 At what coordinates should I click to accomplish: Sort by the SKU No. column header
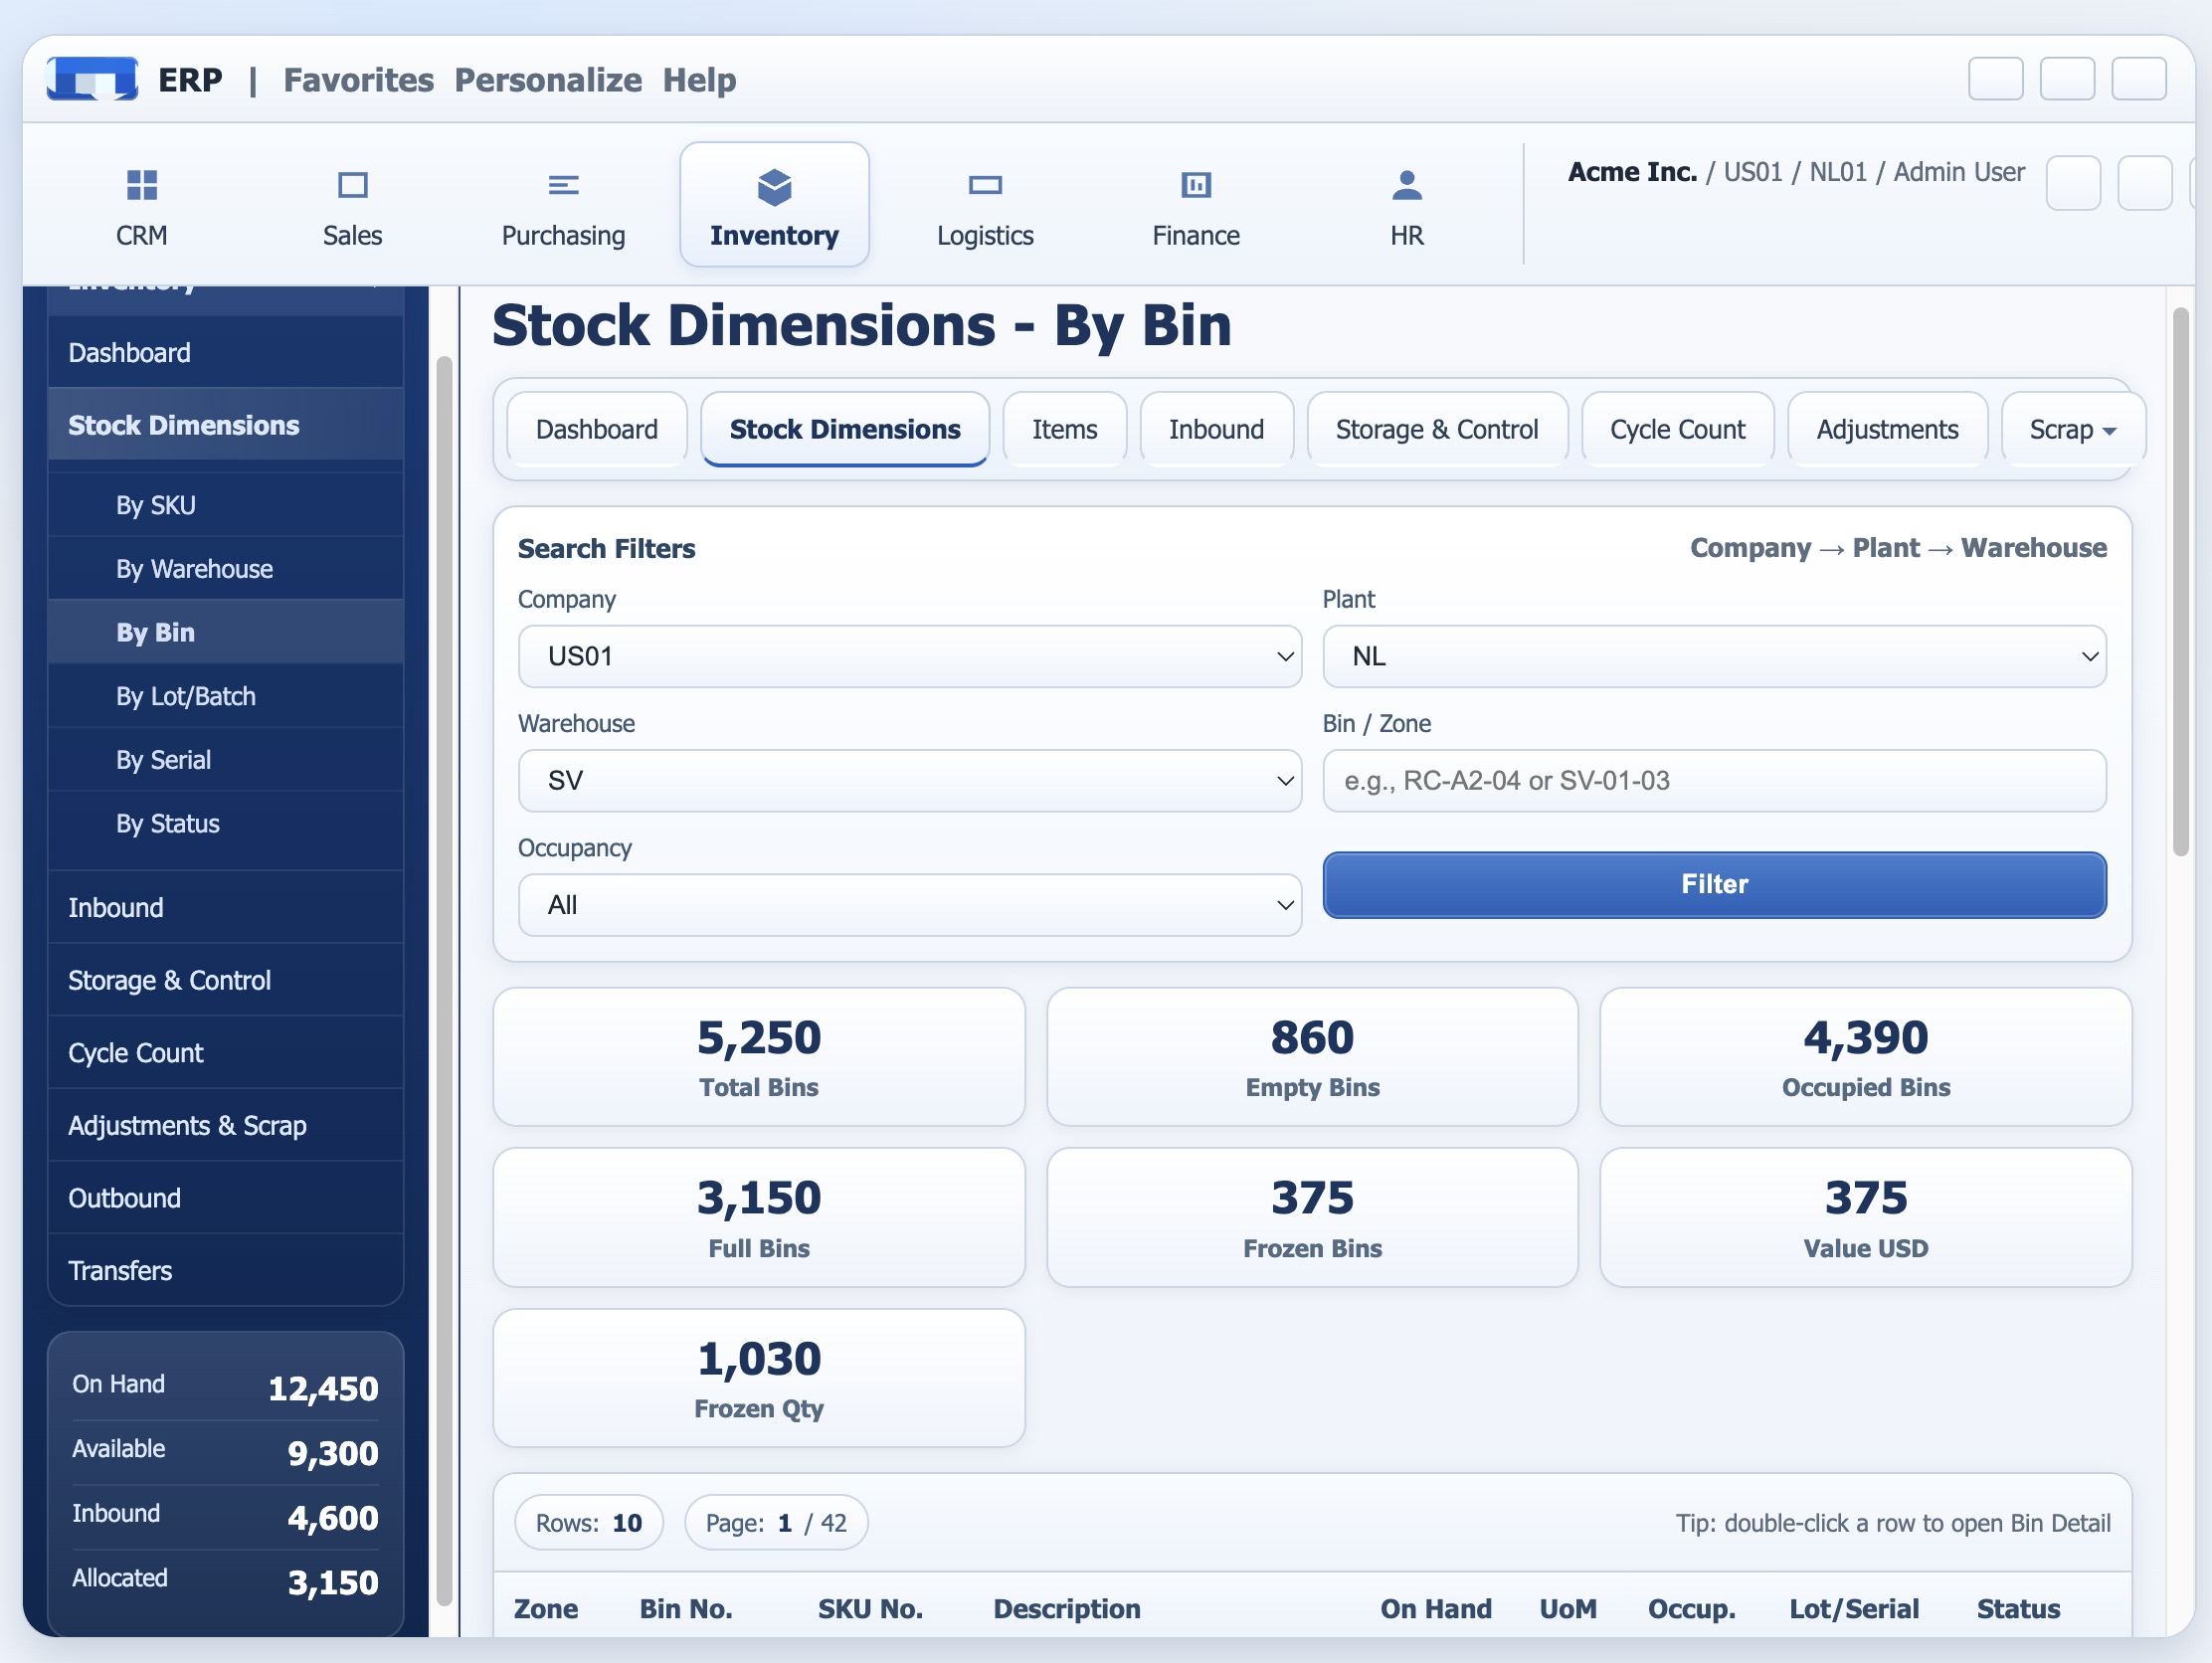pos(870,1609)
